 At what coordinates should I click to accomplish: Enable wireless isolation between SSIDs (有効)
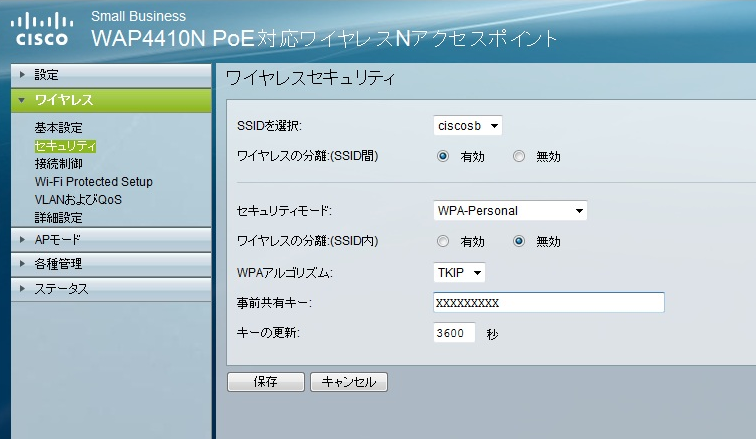[443, 156]
